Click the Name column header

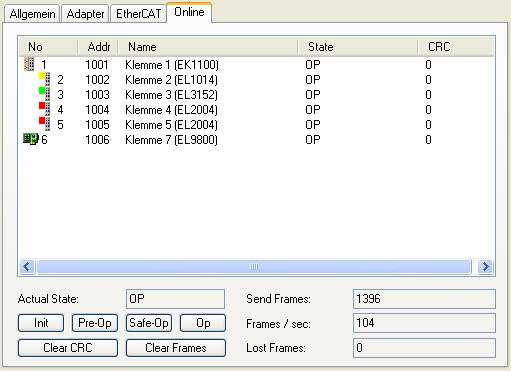point(208,47)
